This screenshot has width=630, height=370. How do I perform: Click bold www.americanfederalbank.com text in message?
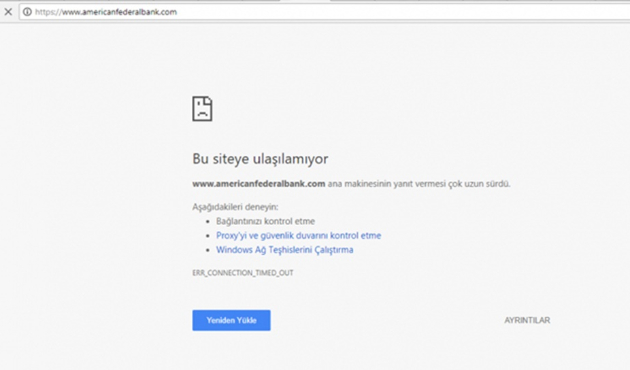(259, 184)
